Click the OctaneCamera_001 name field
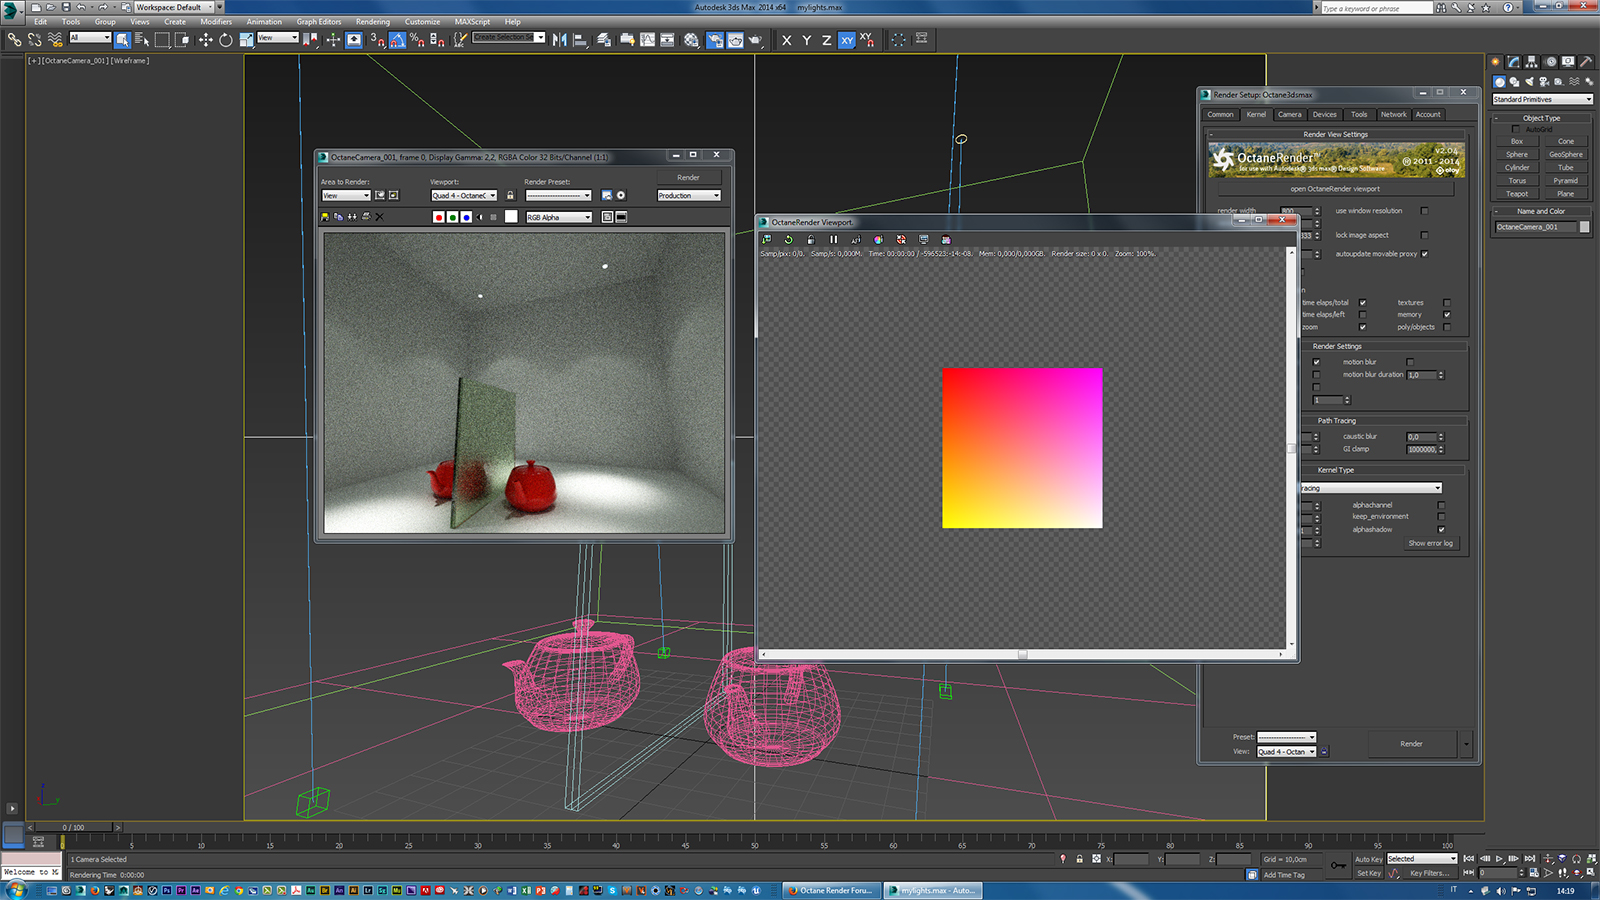Image resolution: width=1600 pixels, height=900 pixels. click(1535, 227)
